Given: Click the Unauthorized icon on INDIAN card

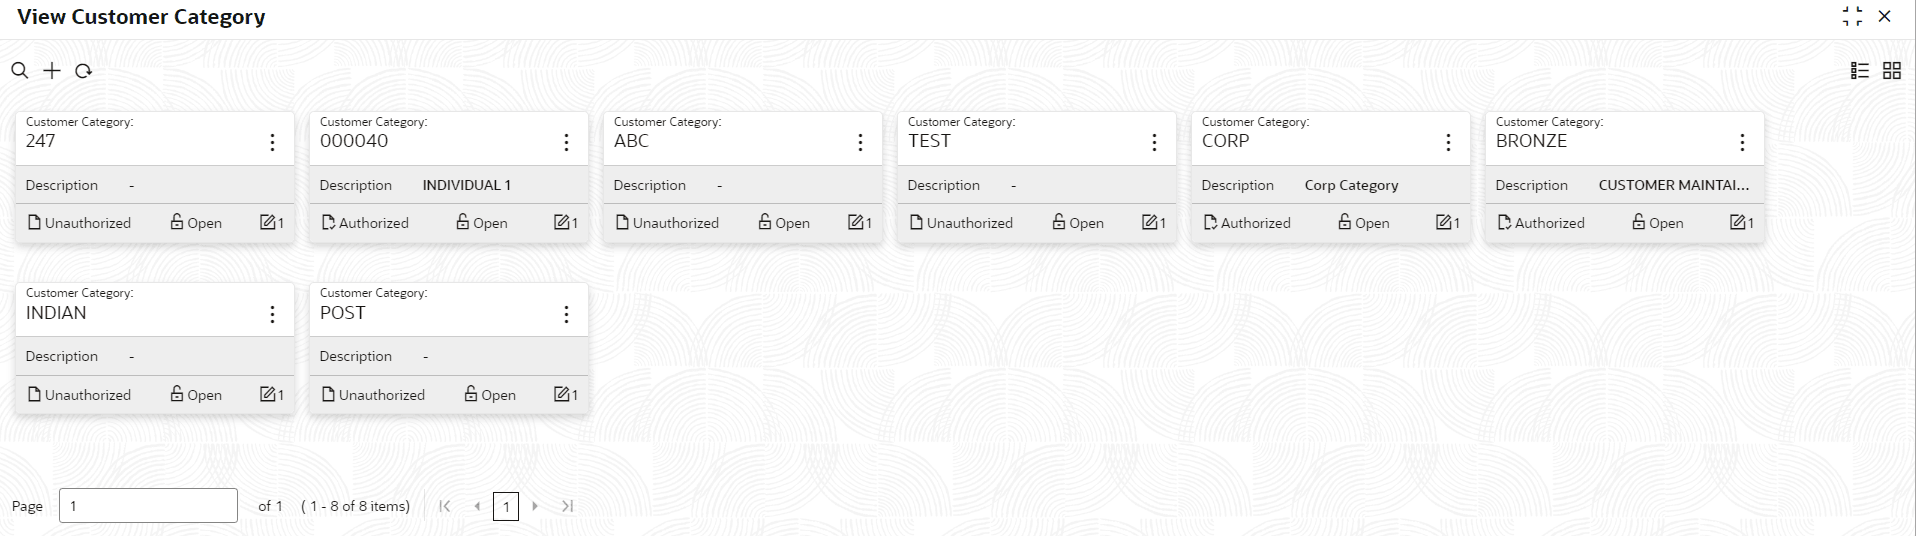Looking at the screenshot, I should point(34,394).
